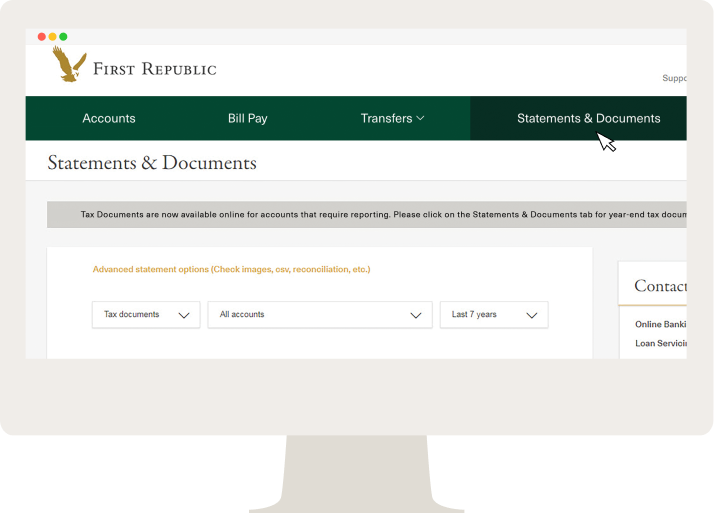714x513 pixels.
Task: Click the Tax Documents notification banner text
Action: point(383,214)
